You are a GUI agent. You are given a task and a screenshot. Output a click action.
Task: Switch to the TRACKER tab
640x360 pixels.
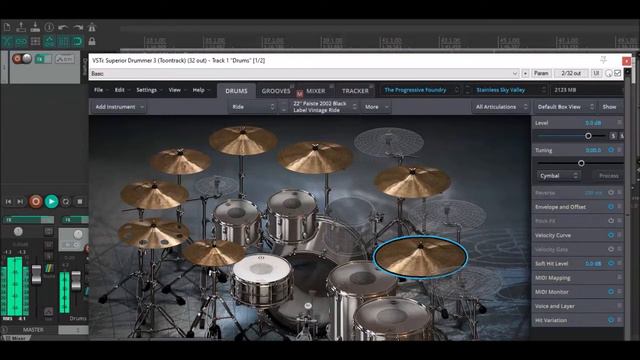355,91
